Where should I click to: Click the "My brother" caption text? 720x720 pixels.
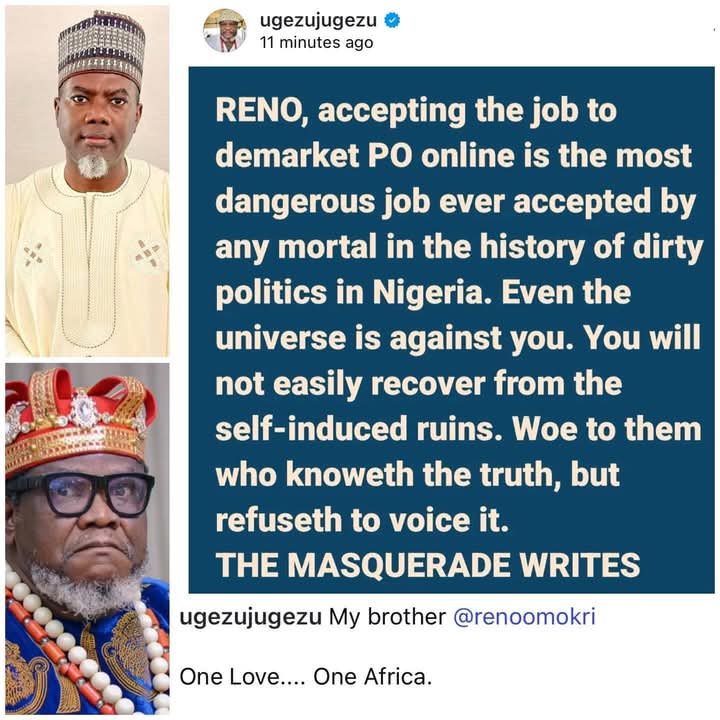387,616
